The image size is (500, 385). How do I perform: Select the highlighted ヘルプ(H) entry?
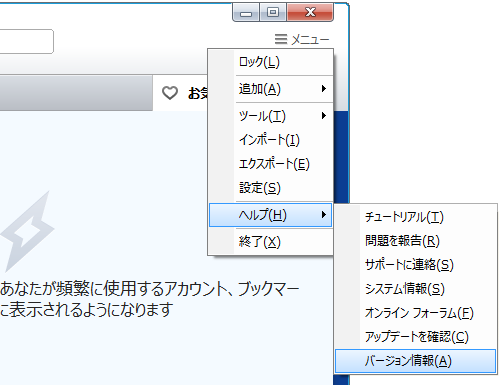click(271, 215)
